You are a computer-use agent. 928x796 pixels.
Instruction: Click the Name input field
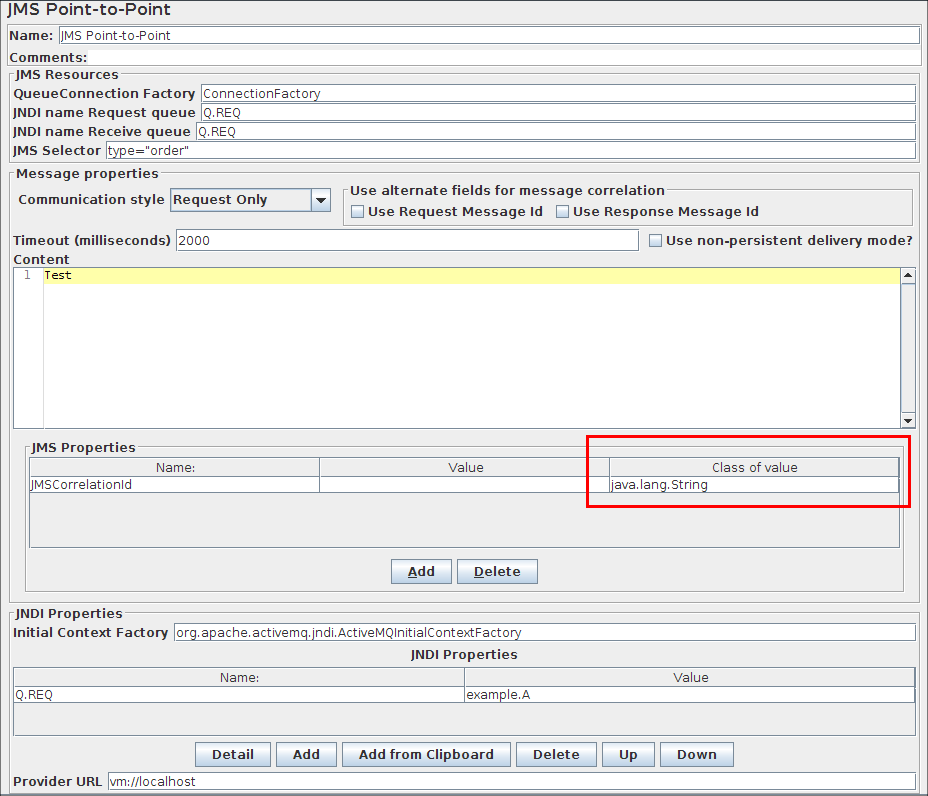coord(495,35)
